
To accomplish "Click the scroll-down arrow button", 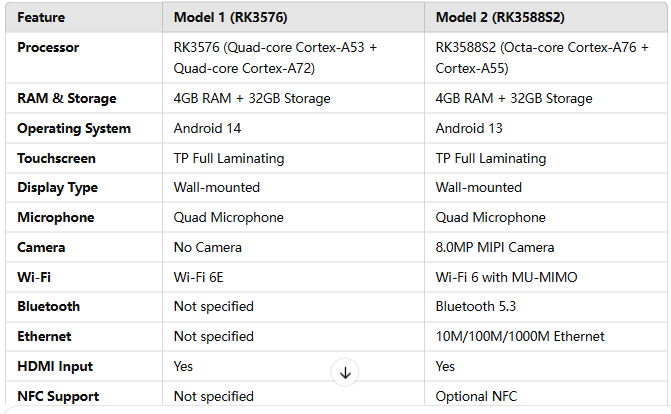I will pyautogui.click(x=345, y=372).
